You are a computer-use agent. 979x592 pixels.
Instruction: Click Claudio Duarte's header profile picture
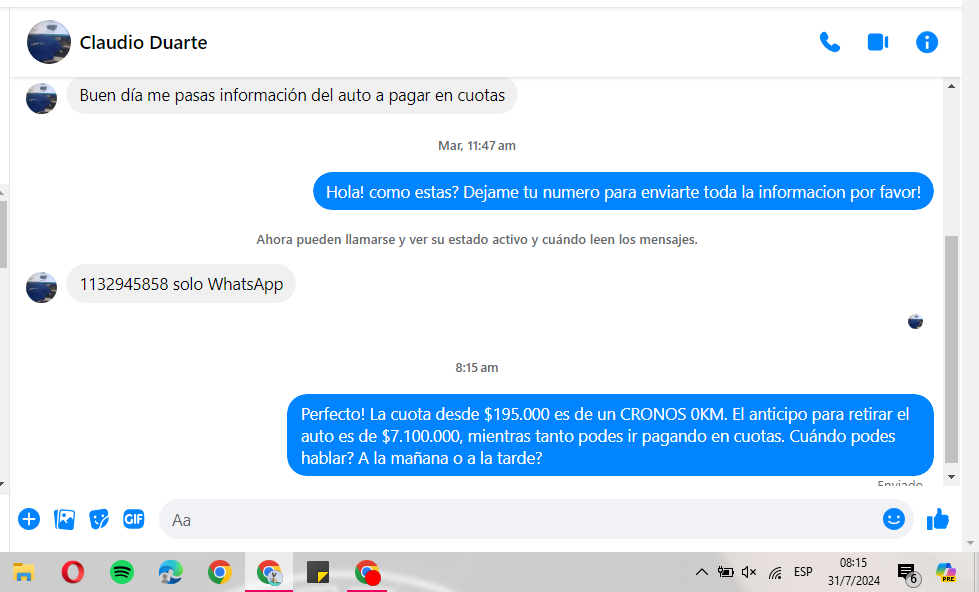coord(48,42)
